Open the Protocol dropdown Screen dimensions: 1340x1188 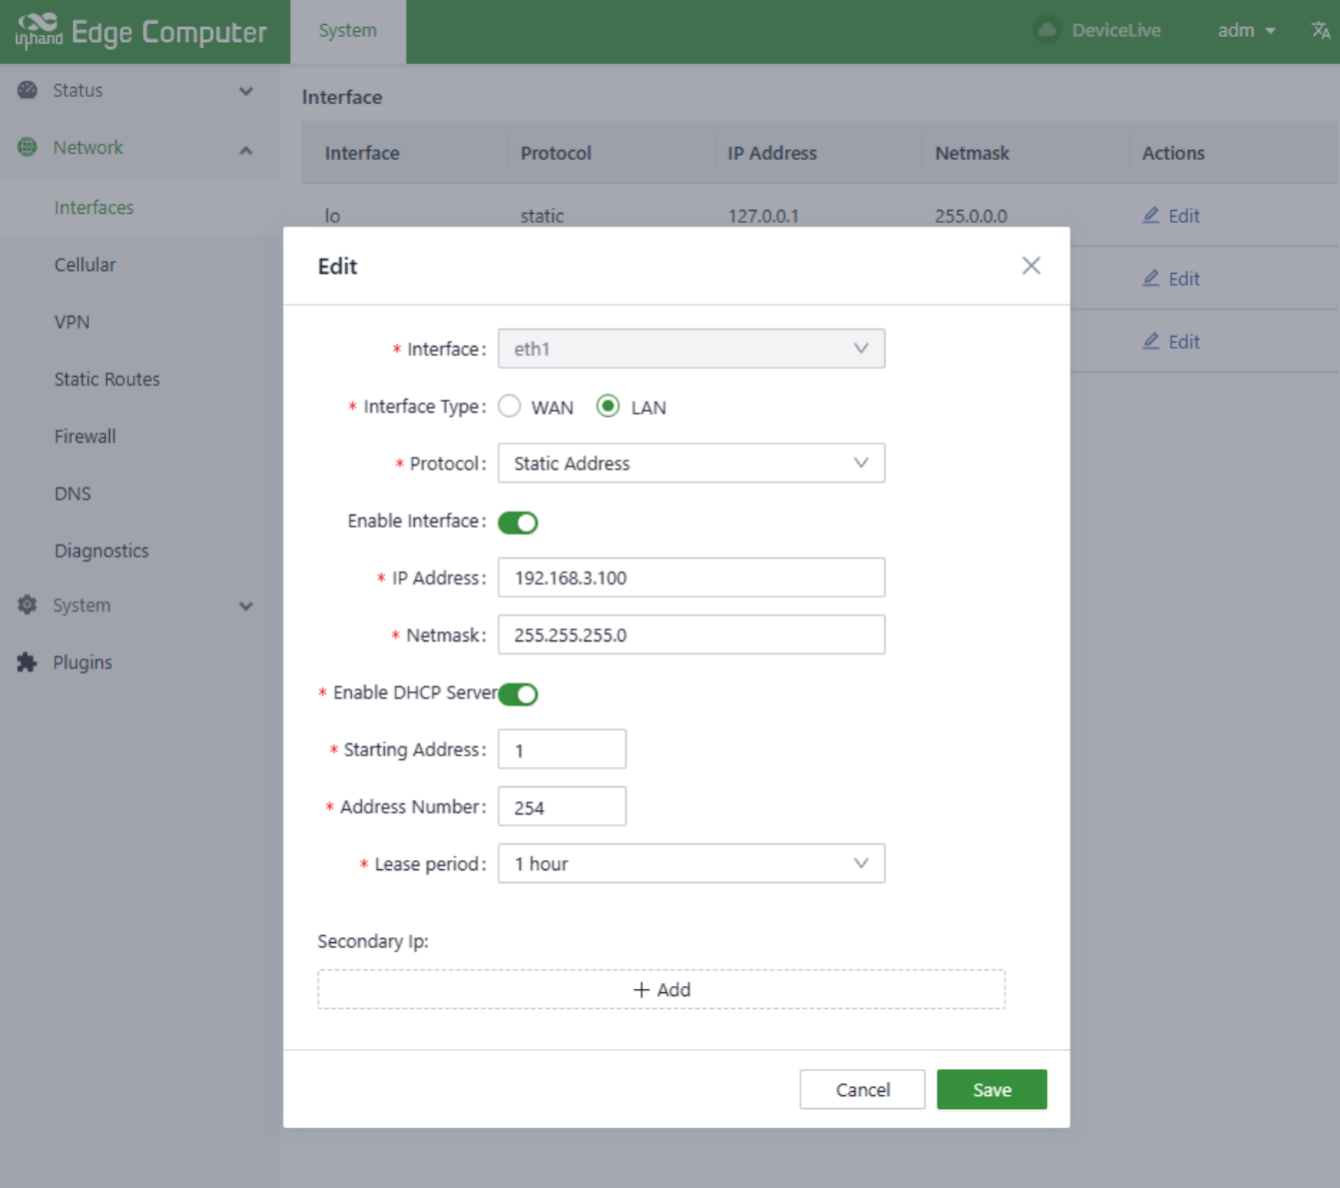(x=691, y=463)
